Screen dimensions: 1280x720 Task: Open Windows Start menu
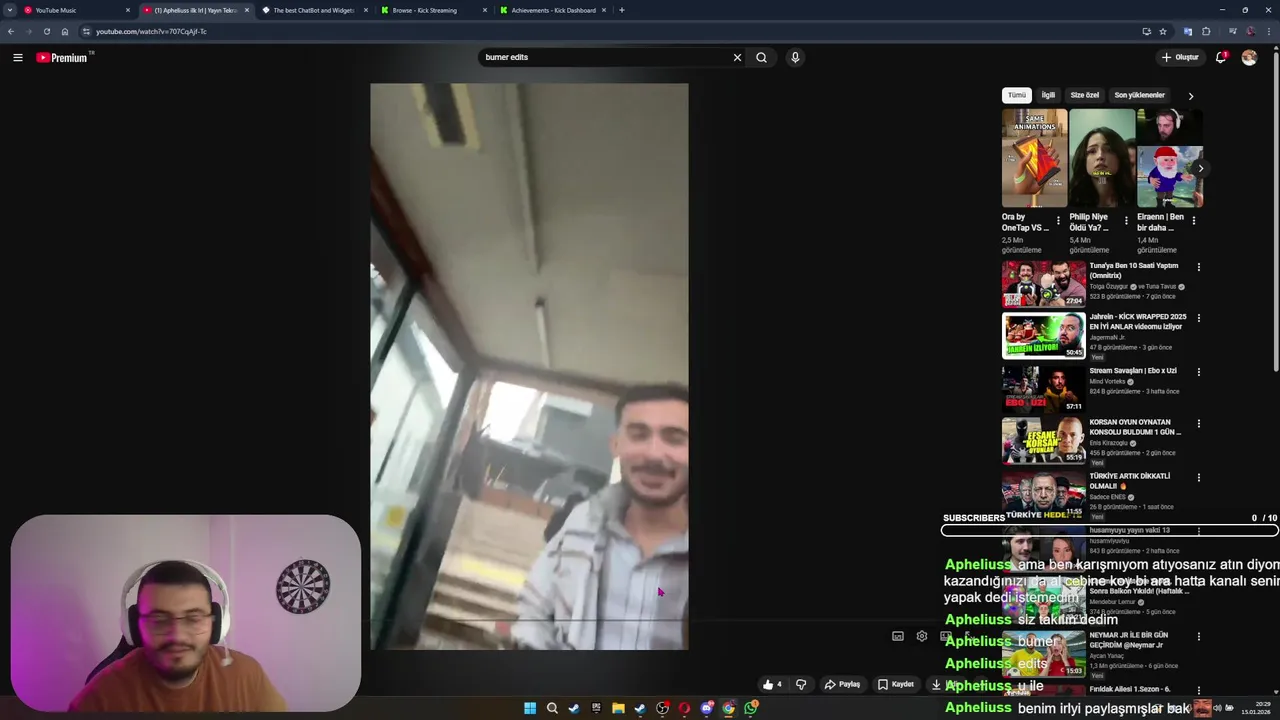(x=530, y=708)
